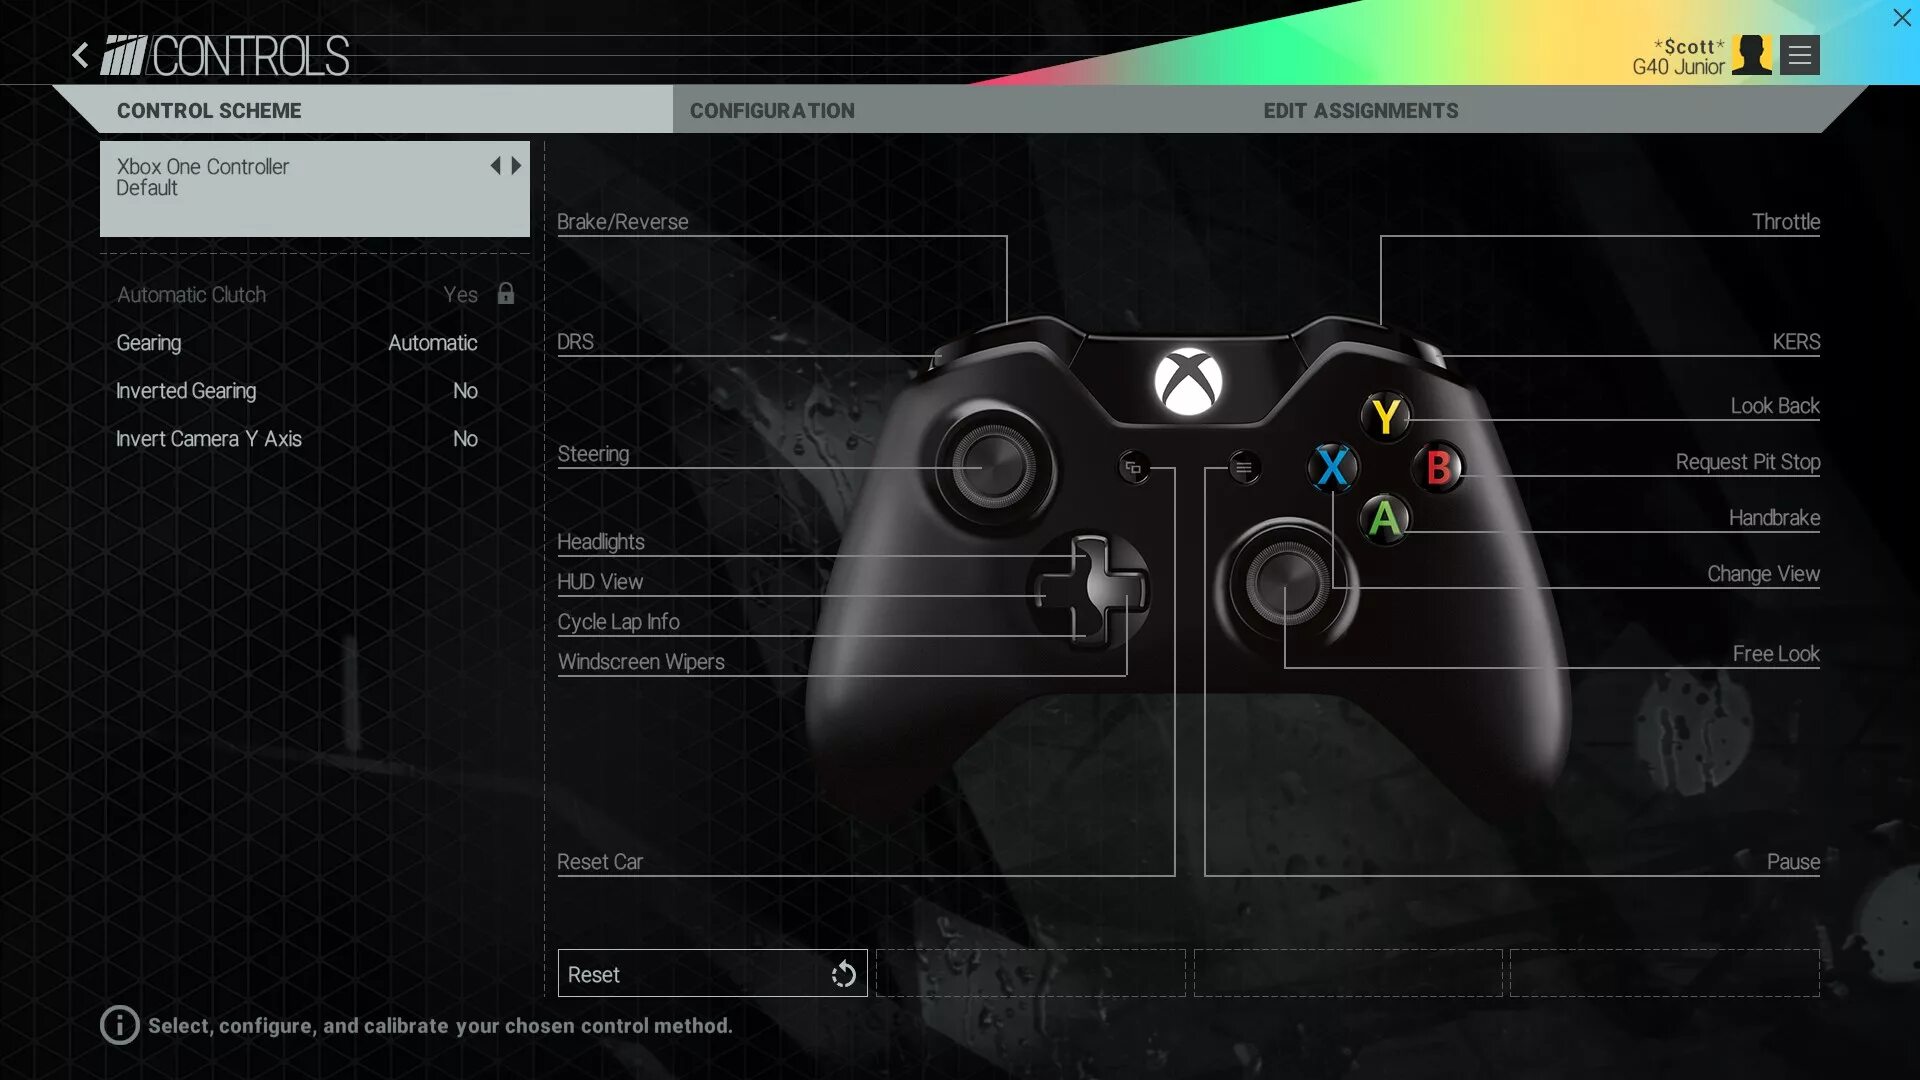
Task: Click right arrow on Controller Default
Action: point(516,165)
